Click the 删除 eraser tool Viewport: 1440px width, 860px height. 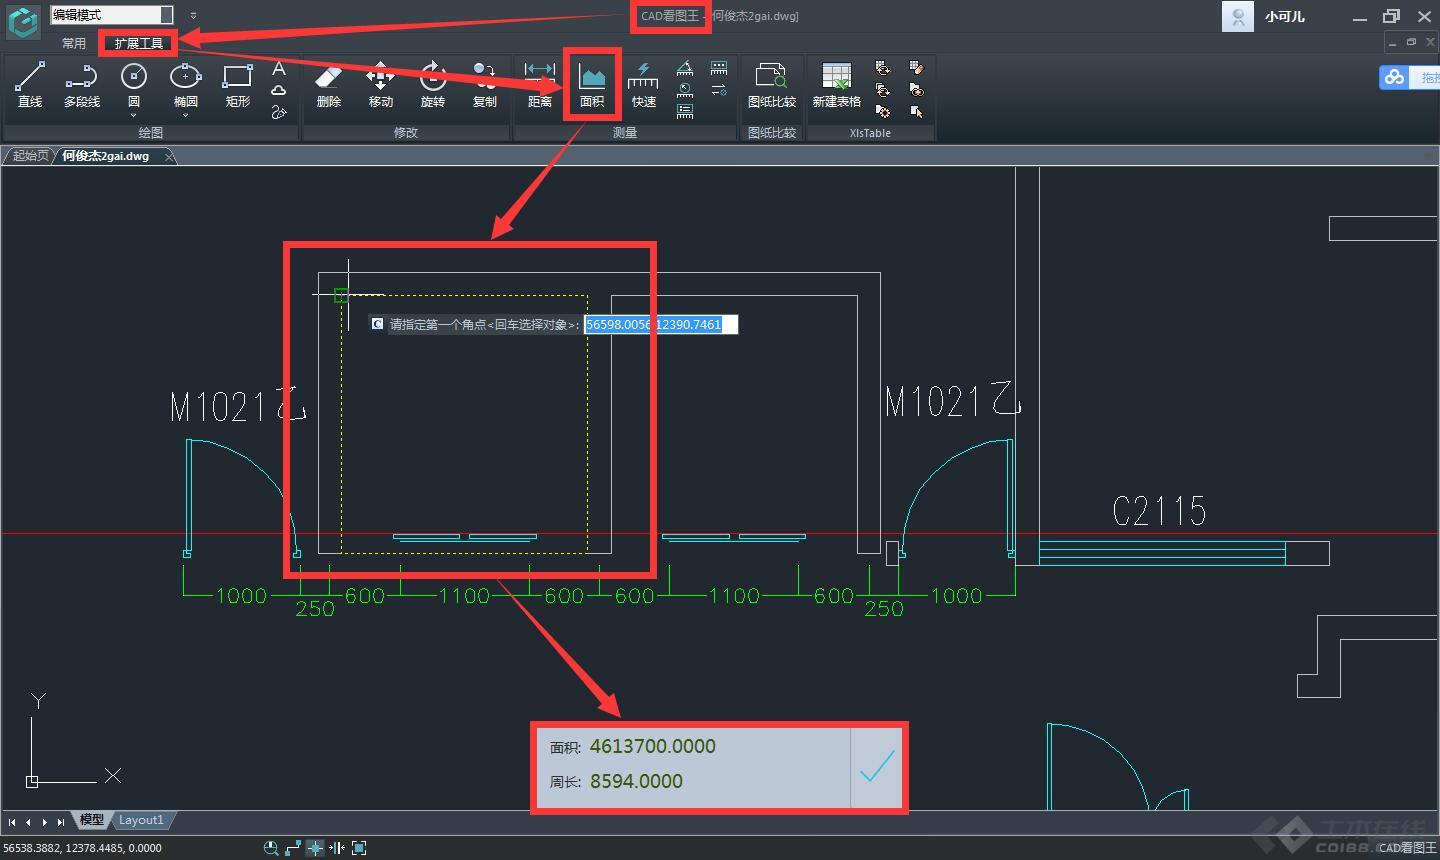point(328,85)
